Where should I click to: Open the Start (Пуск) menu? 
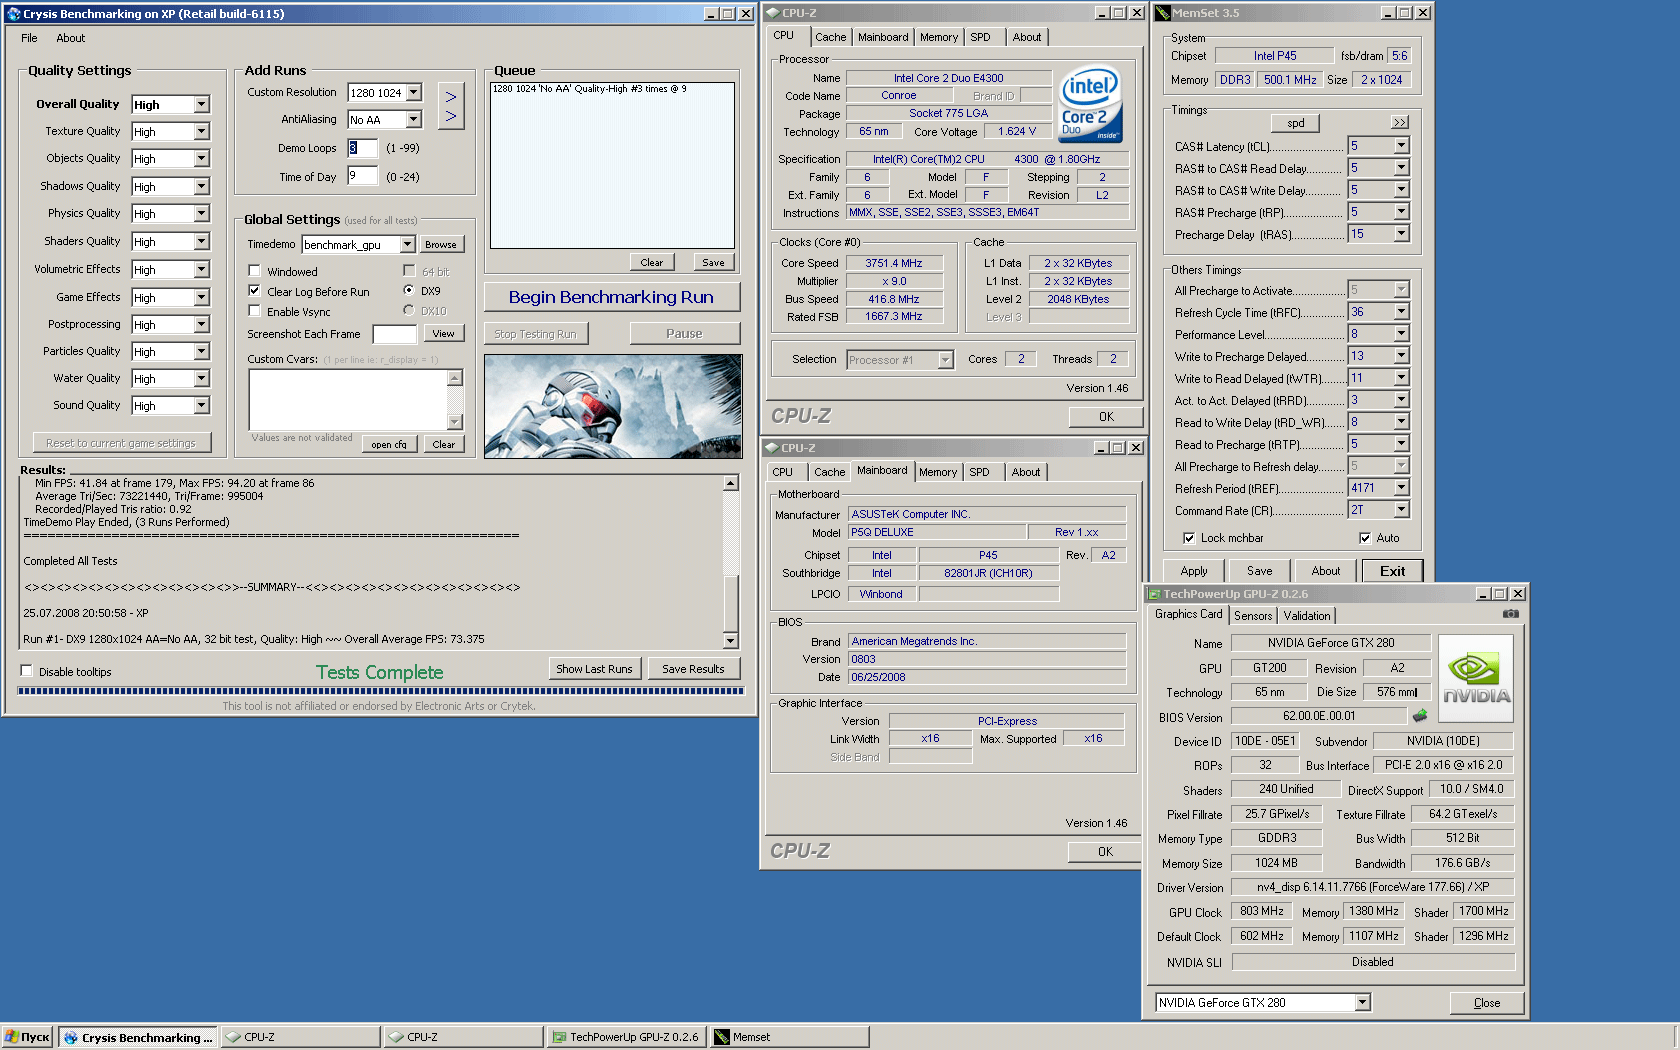27,1037
